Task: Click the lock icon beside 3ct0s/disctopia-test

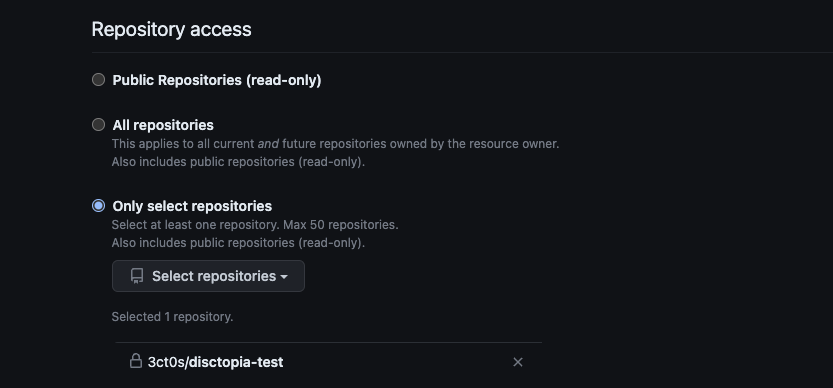Action: coord(136,361)
